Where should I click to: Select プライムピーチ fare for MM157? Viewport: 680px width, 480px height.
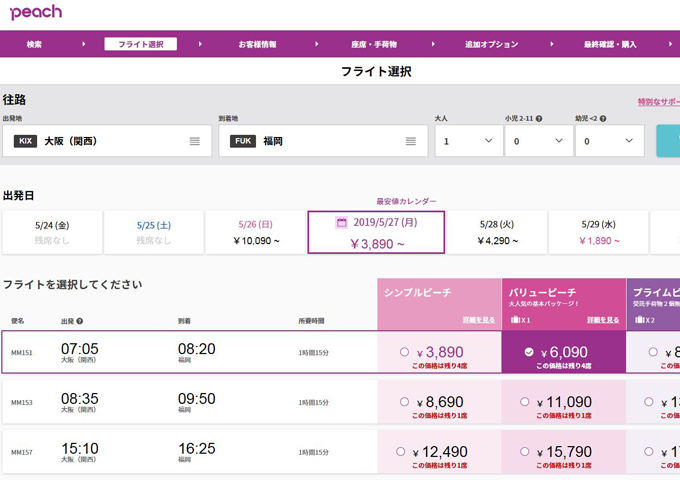pos(649,452)
